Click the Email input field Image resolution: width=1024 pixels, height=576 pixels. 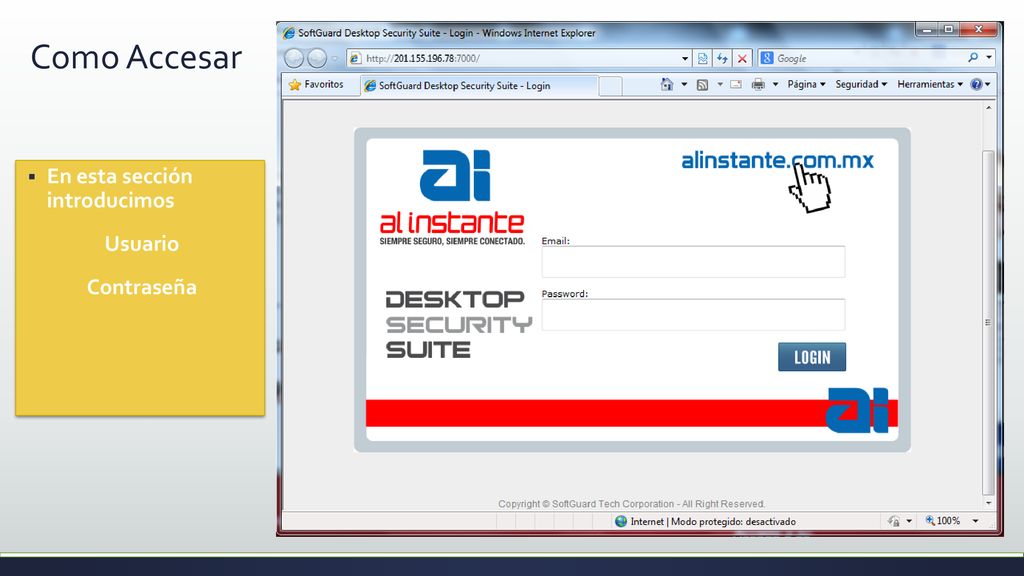[x=693, y=262]
